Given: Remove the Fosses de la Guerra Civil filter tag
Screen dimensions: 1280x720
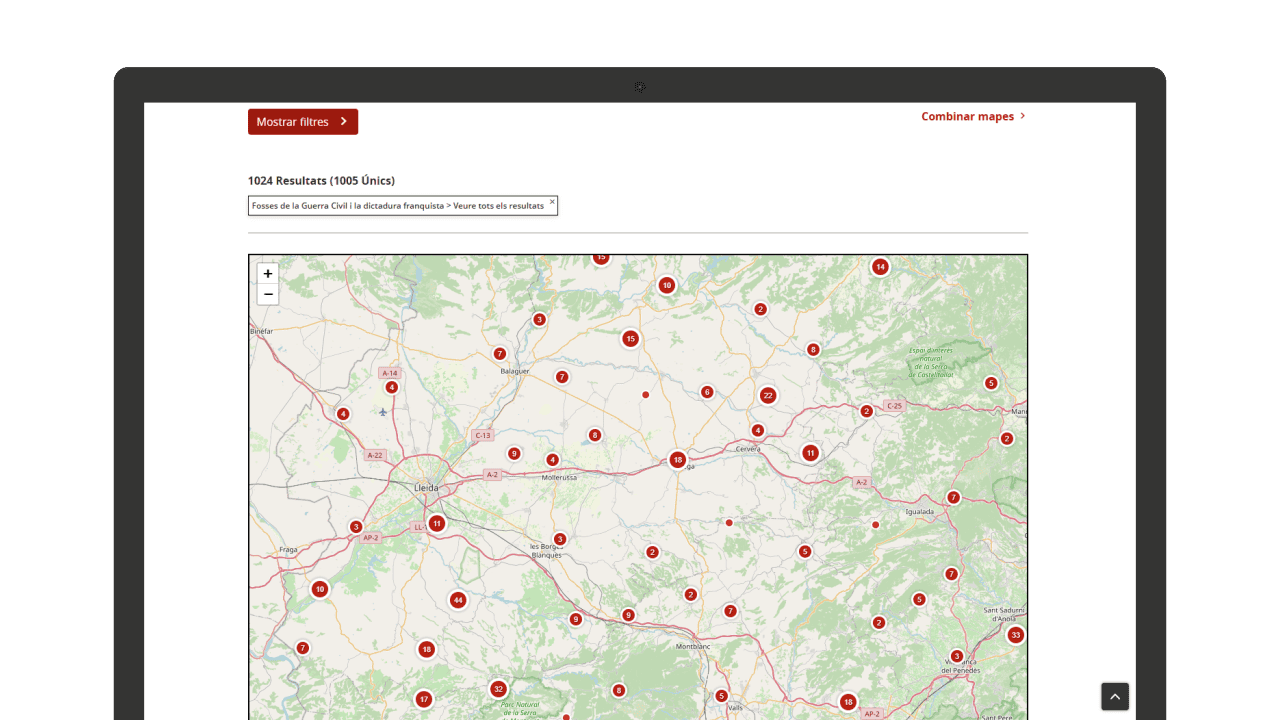Looking at the screenshot, I should click(552, 202).
